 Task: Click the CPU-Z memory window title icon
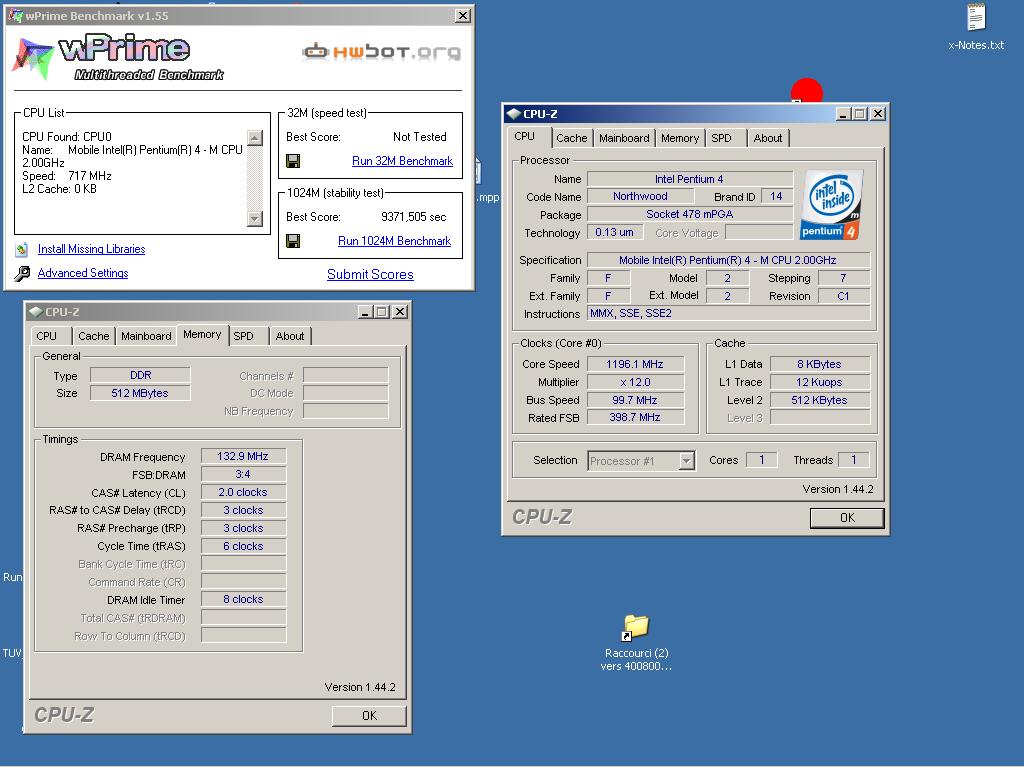[36, 312]
